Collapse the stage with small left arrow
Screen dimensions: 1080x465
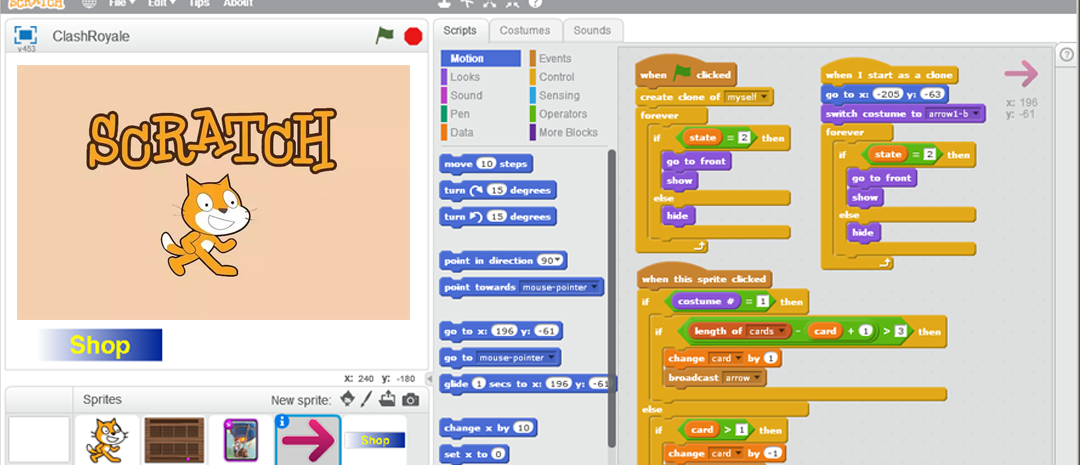click(430, 379)
